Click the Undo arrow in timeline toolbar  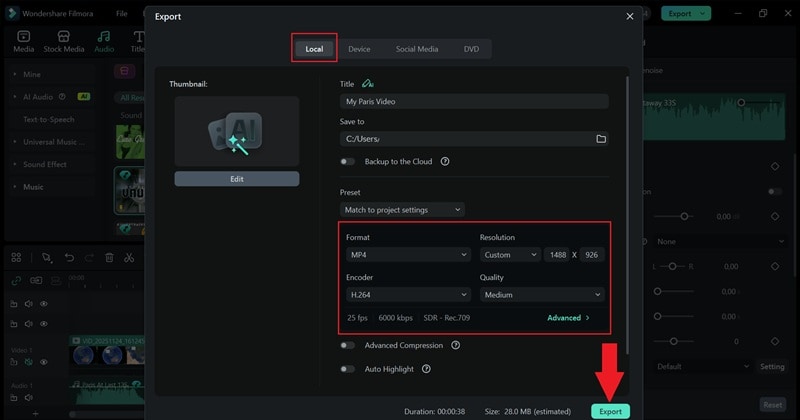[69, 258]
